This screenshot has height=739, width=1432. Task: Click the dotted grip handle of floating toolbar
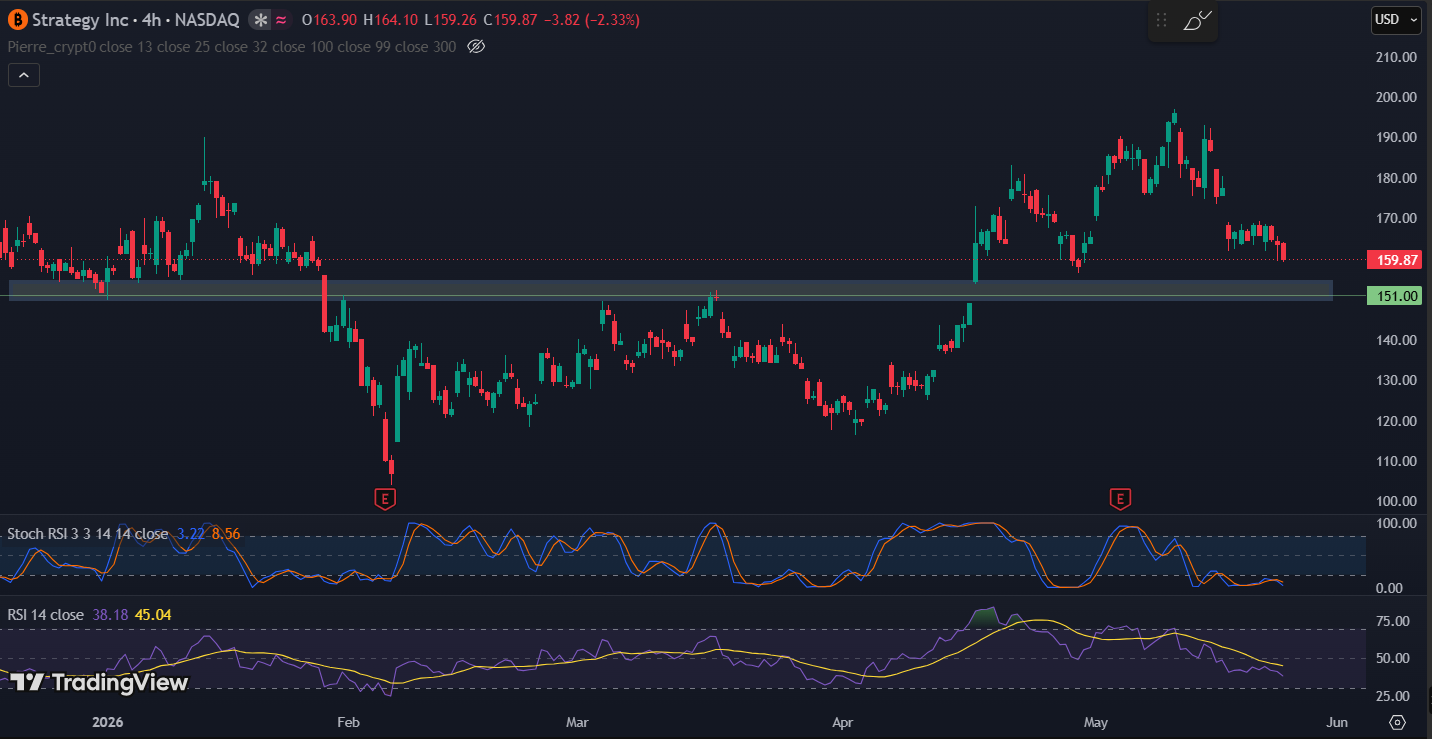(1161, 21)
